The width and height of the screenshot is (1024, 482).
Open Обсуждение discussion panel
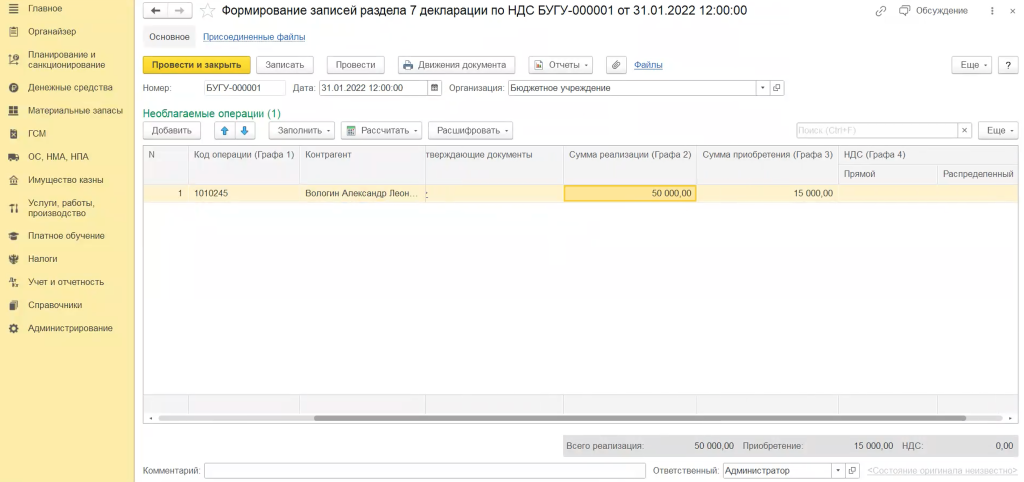(933, 10)
